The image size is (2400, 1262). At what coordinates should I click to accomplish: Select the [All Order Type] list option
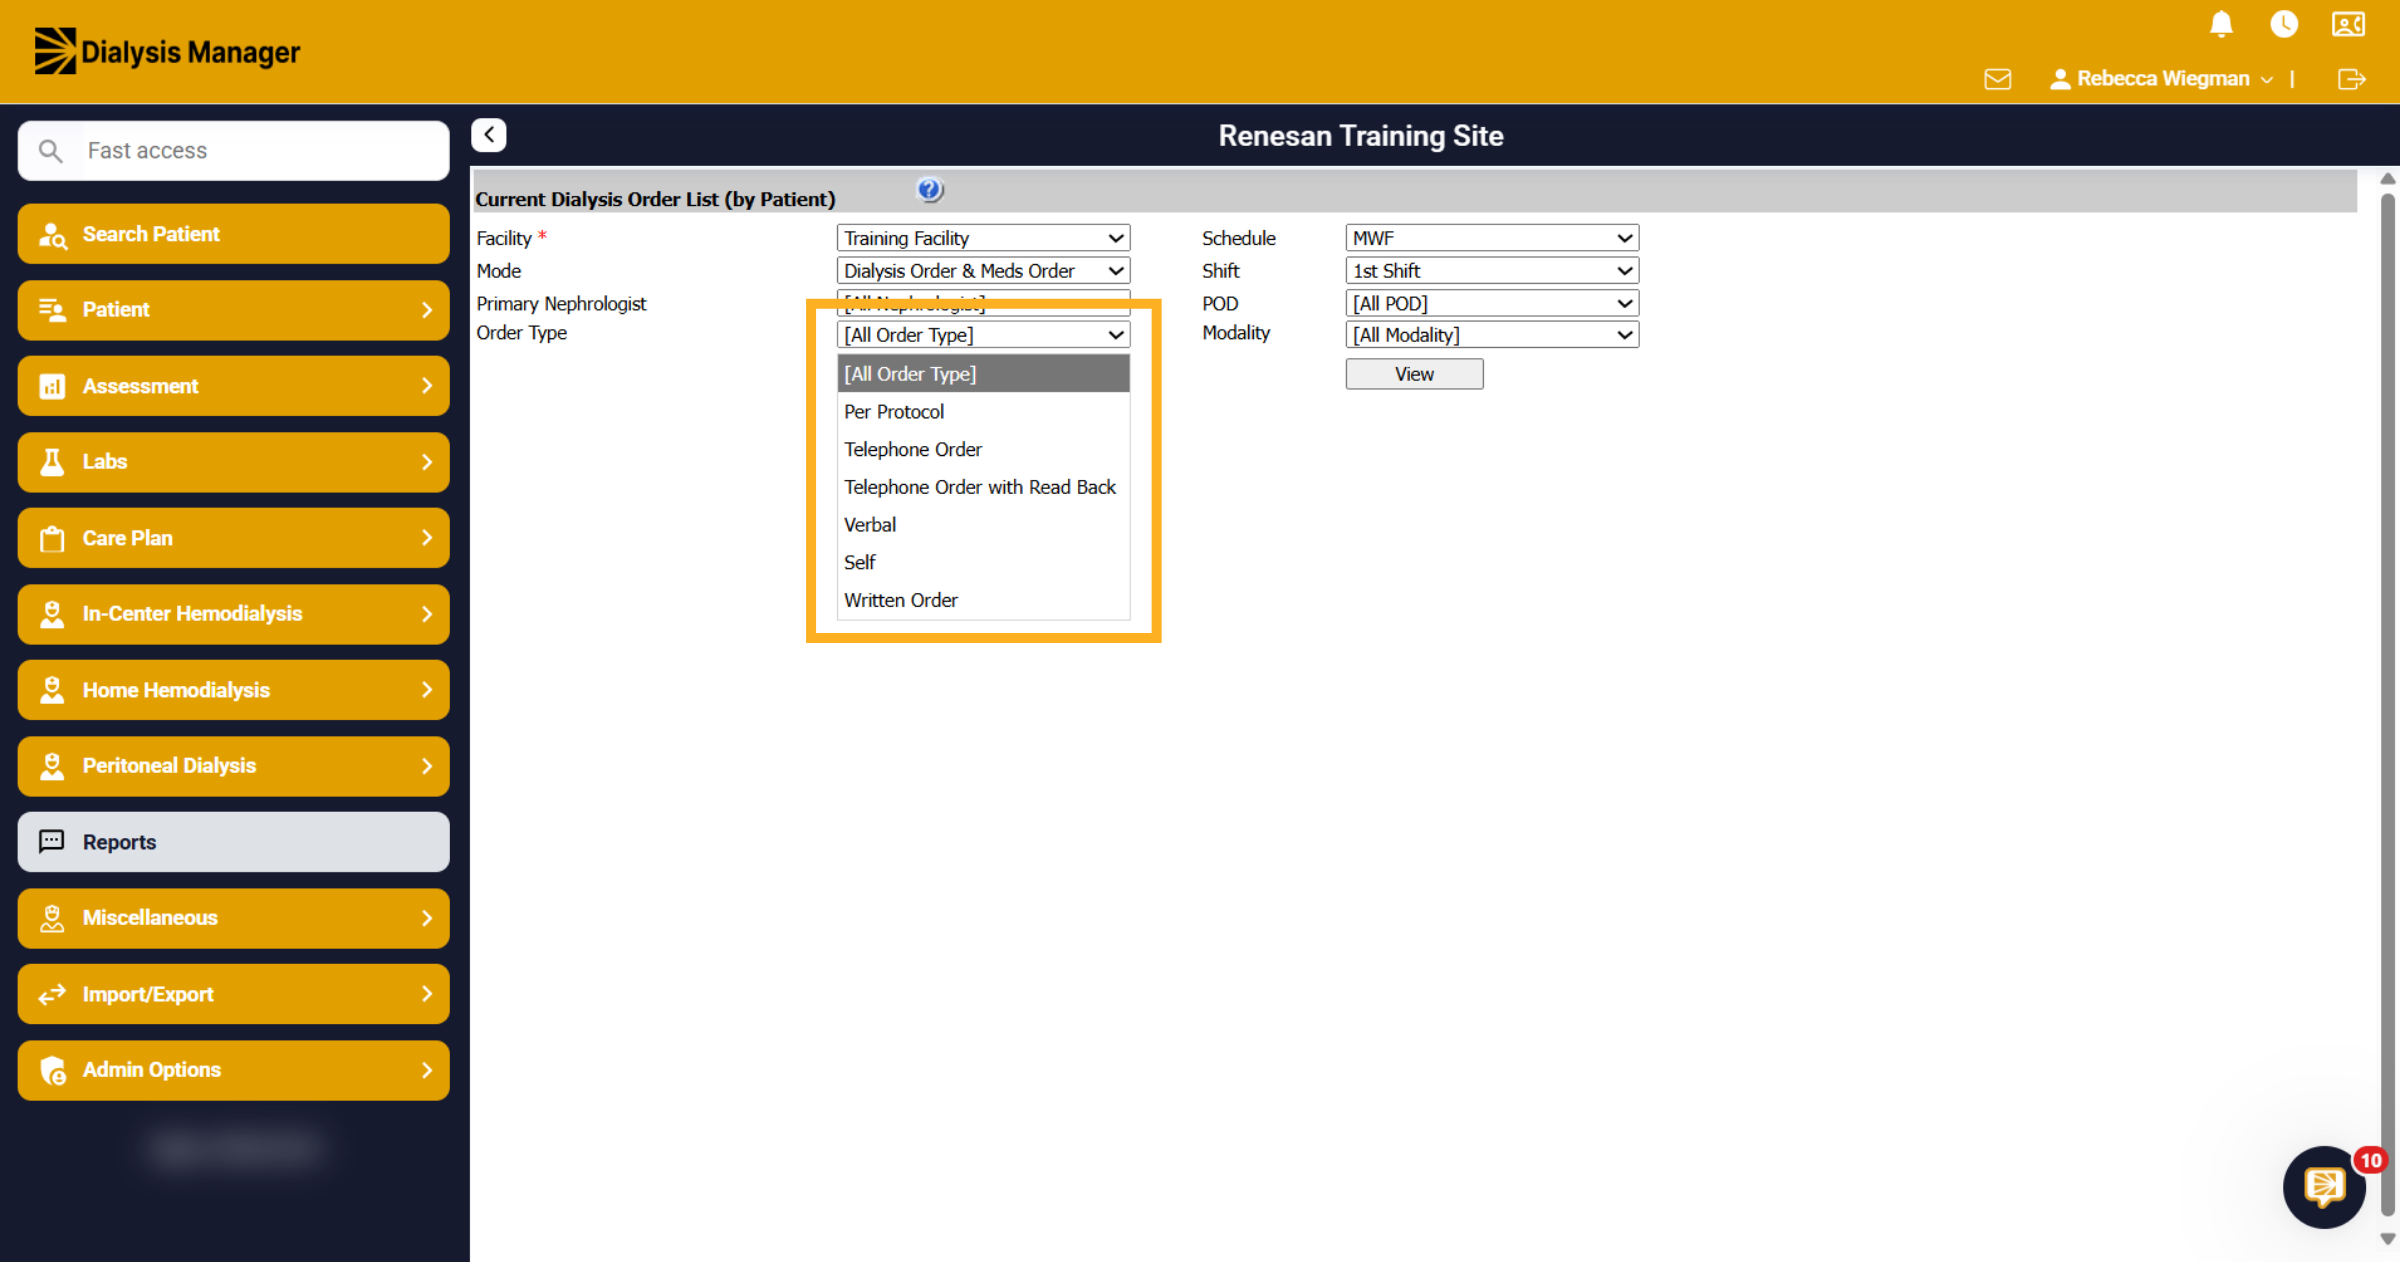(983, 374)
